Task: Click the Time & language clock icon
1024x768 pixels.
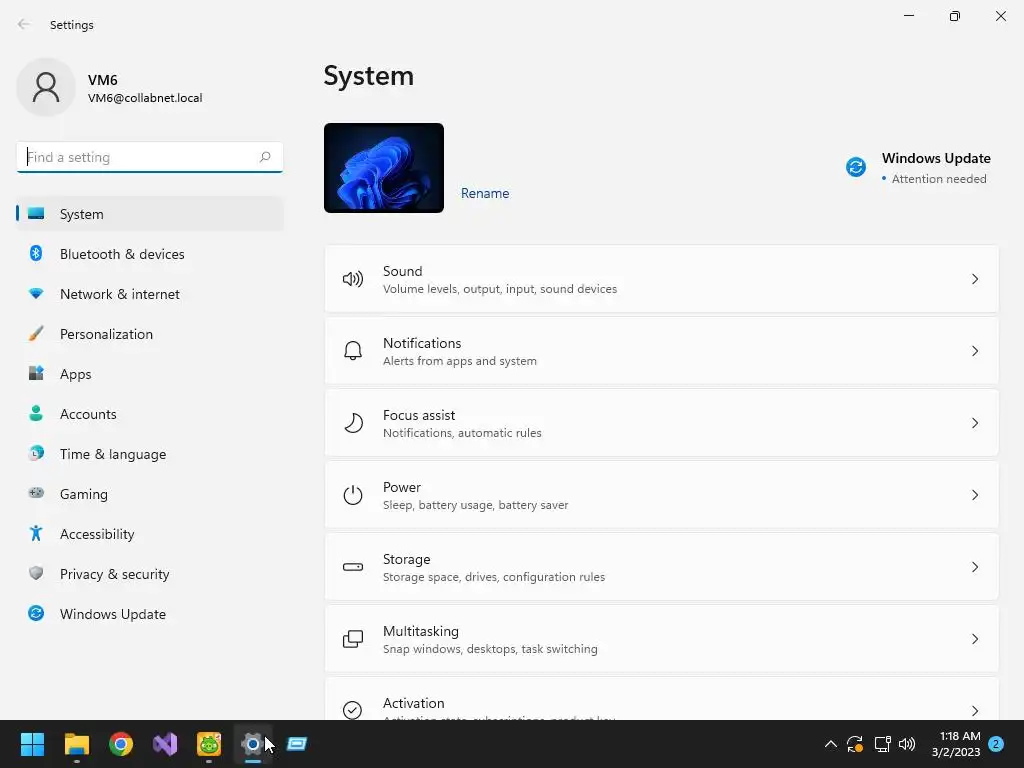Action: coord(36,453)
